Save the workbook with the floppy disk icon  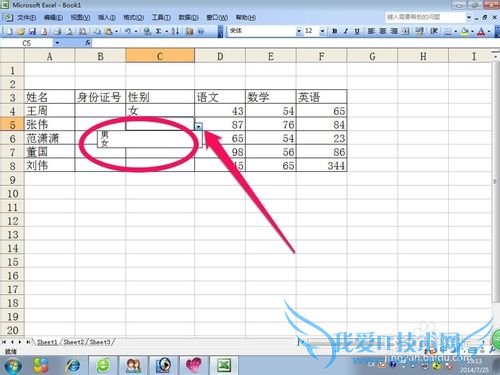[32, 31]
